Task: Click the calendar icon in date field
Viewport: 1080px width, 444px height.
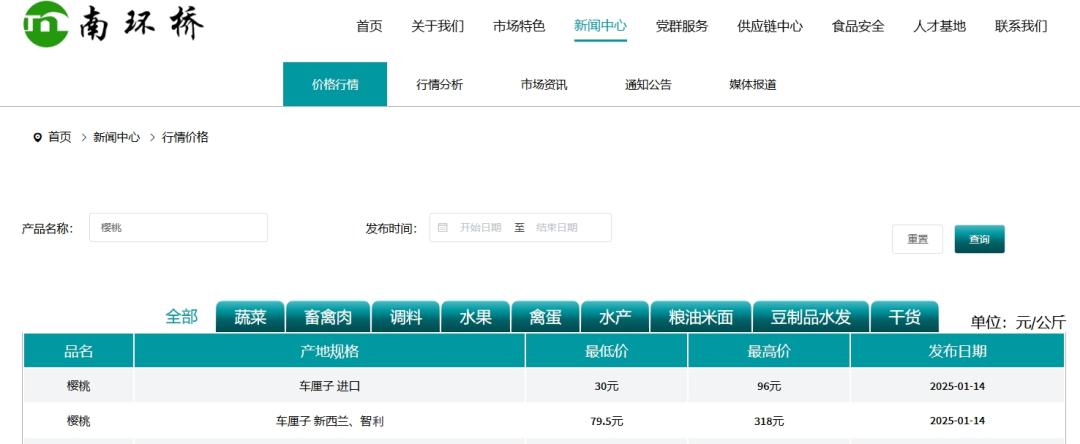Action: coord(443,228)
